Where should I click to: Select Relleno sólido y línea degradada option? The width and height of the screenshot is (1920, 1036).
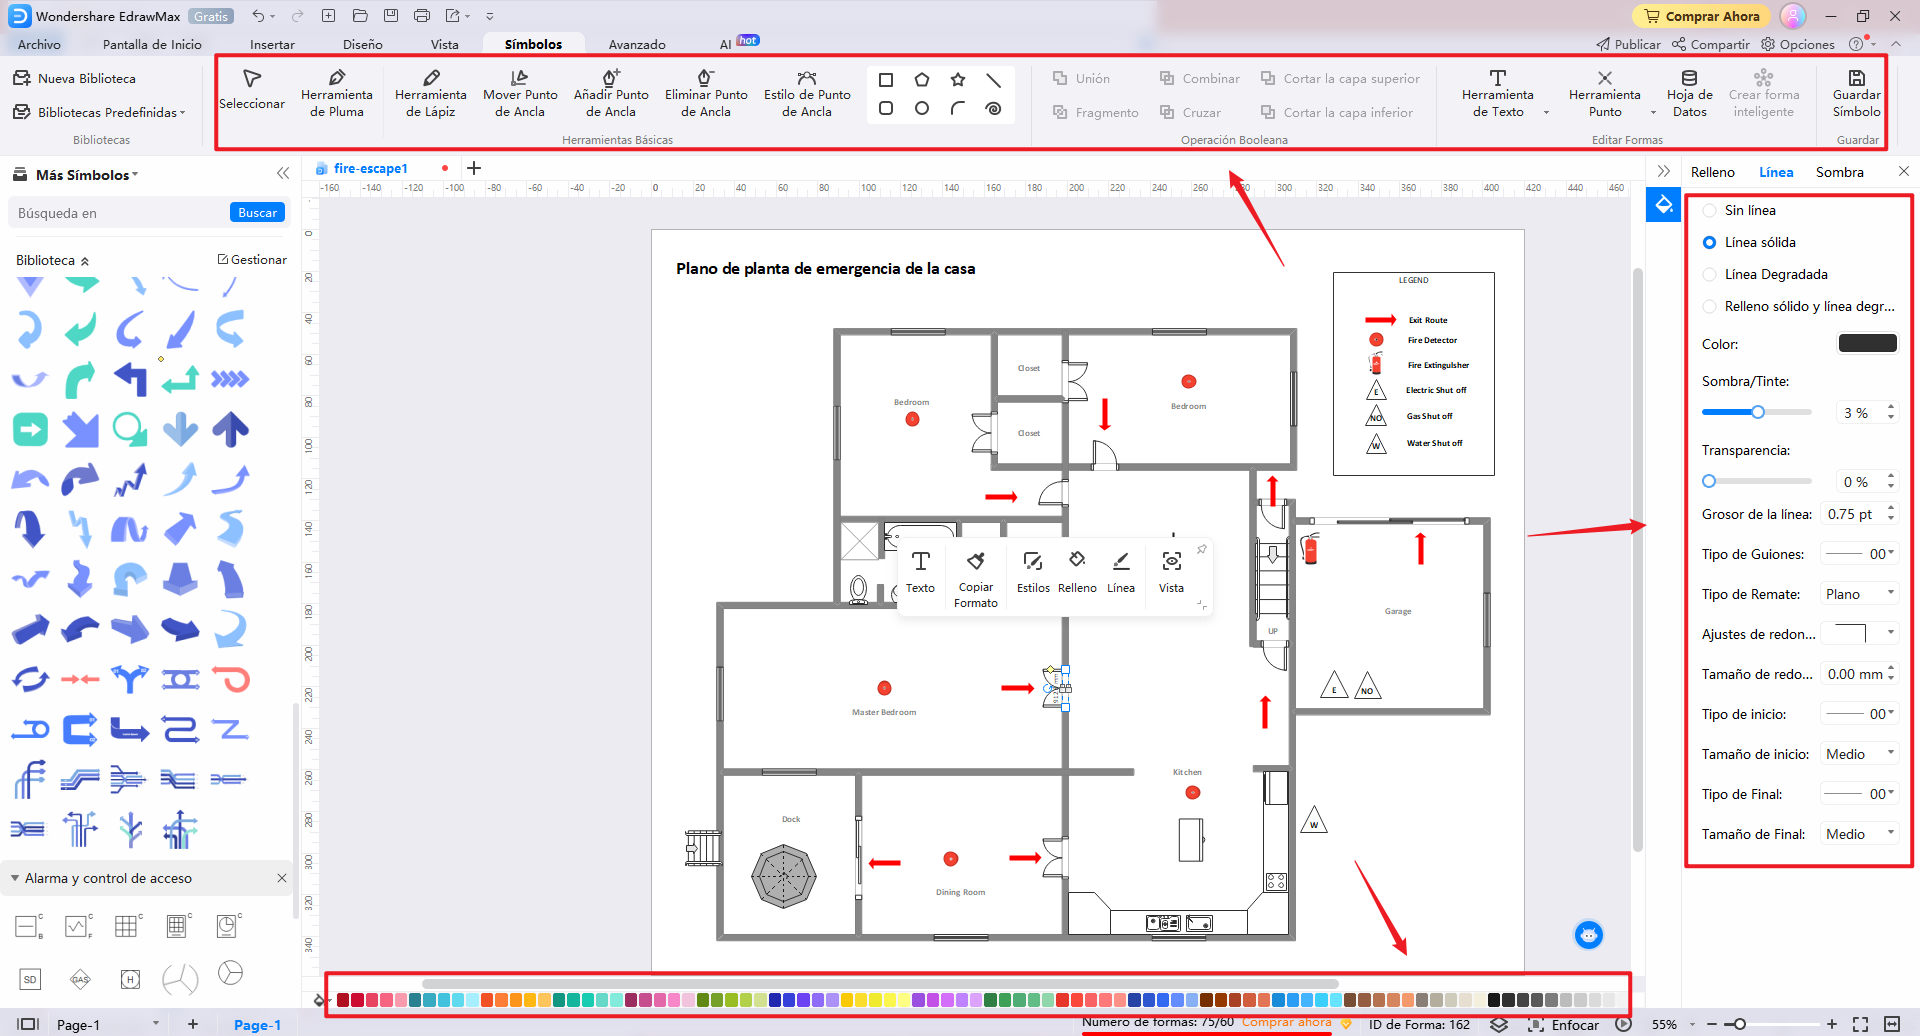click(1710, 307)
